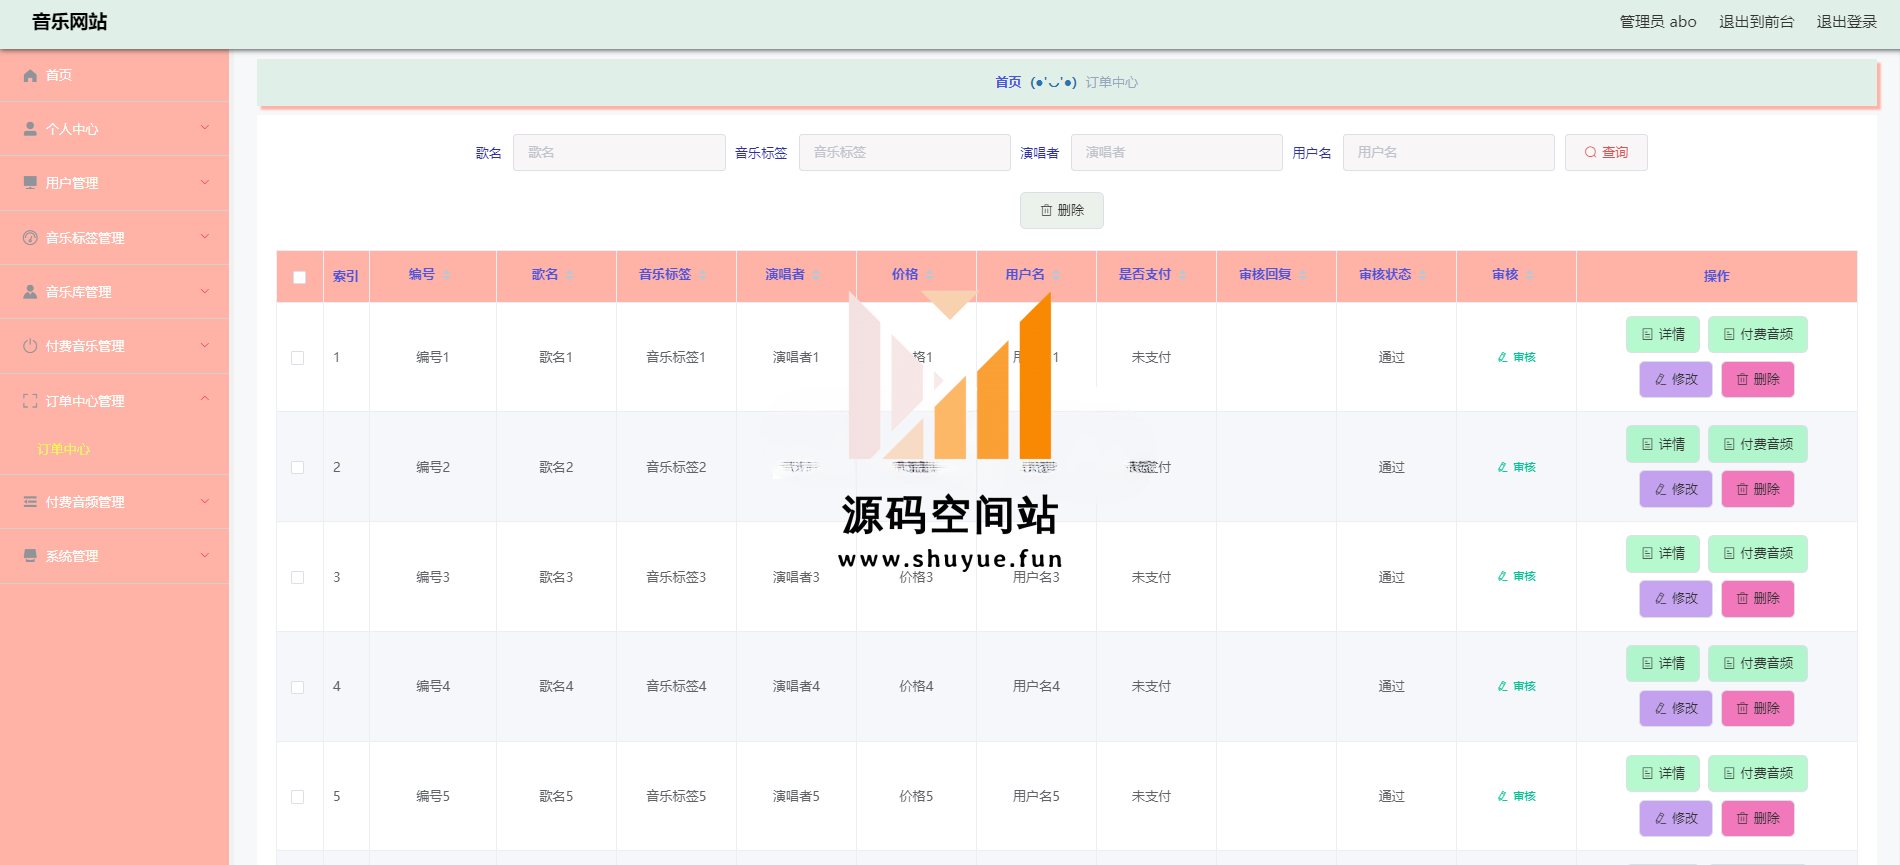Click the 付费音频管理 list icon
The height and width of the screenshot is (865, 1900).
tap(30, 502)
